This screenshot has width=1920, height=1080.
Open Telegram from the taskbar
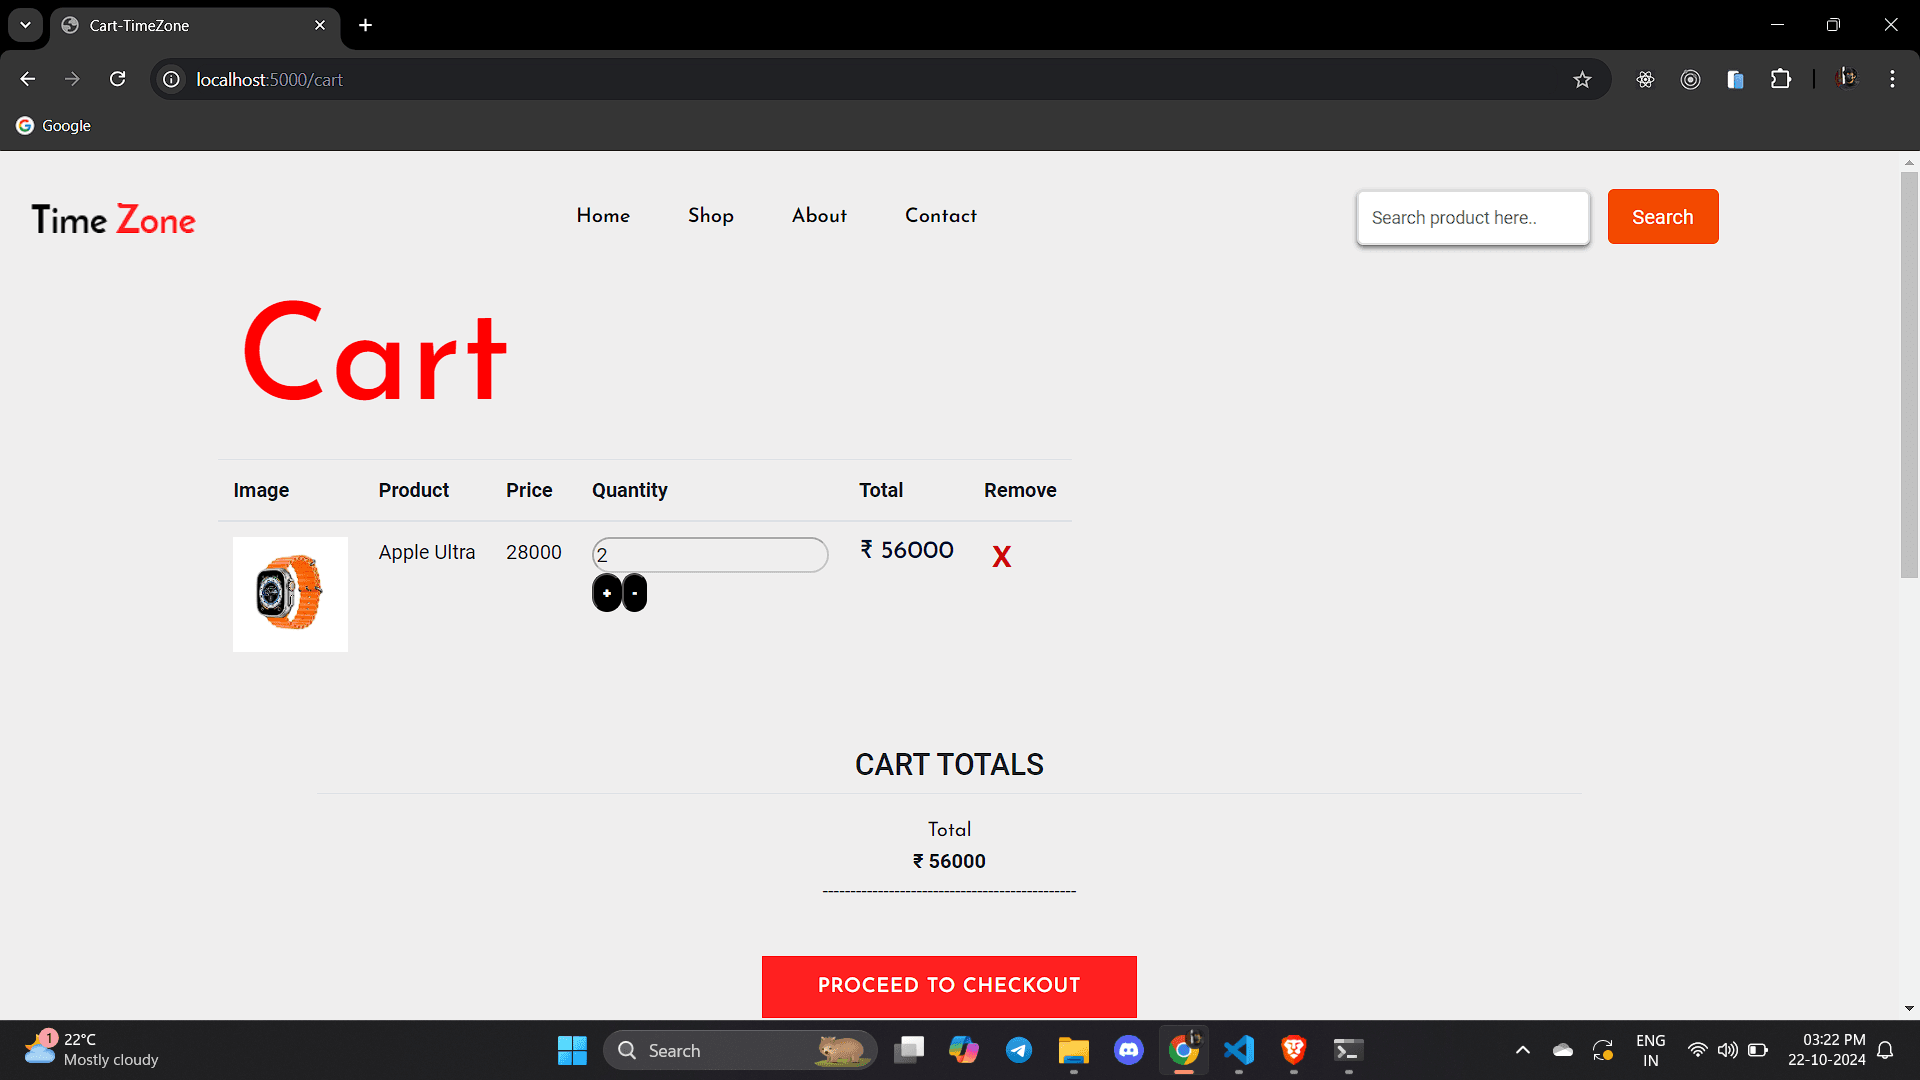coord(1019,1050)
